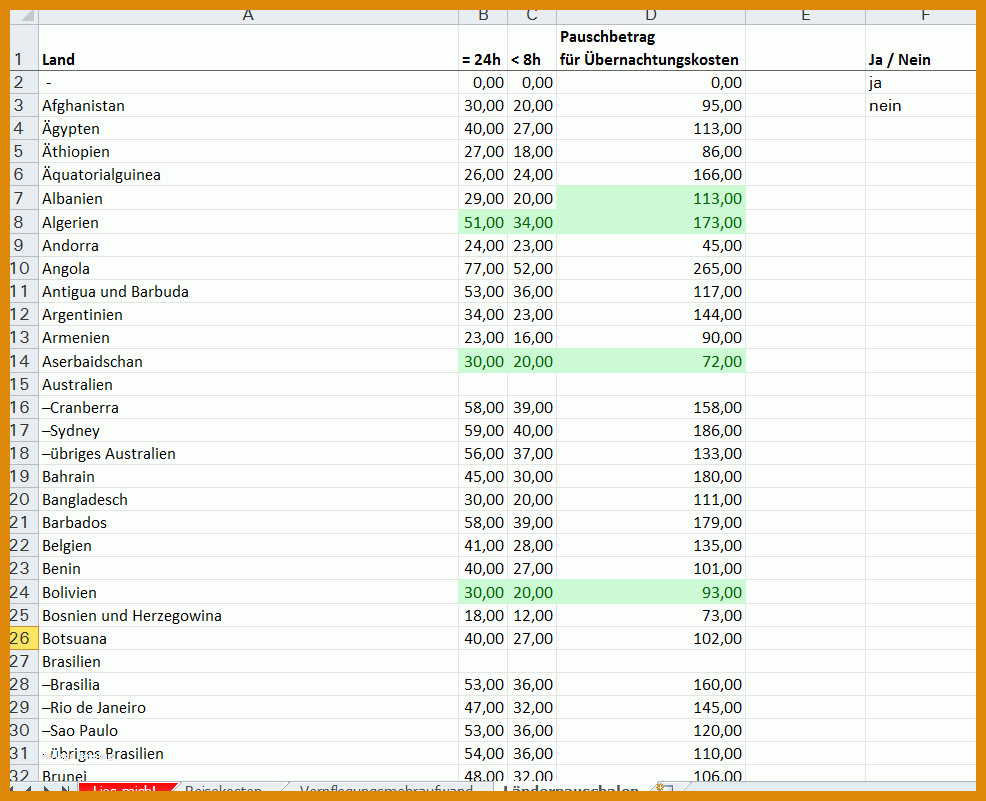Open the Reisekosten sheet tab
Screen dimensions: 986x801
pyautogui.click(x=224, y=788)
